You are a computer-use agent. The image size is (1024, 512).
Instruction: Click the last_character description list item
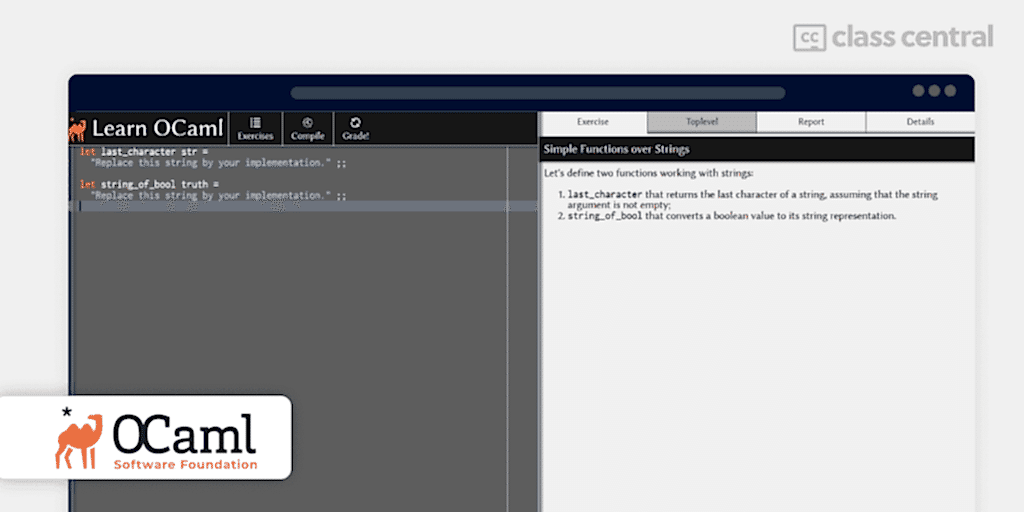(x=752, y=200)
